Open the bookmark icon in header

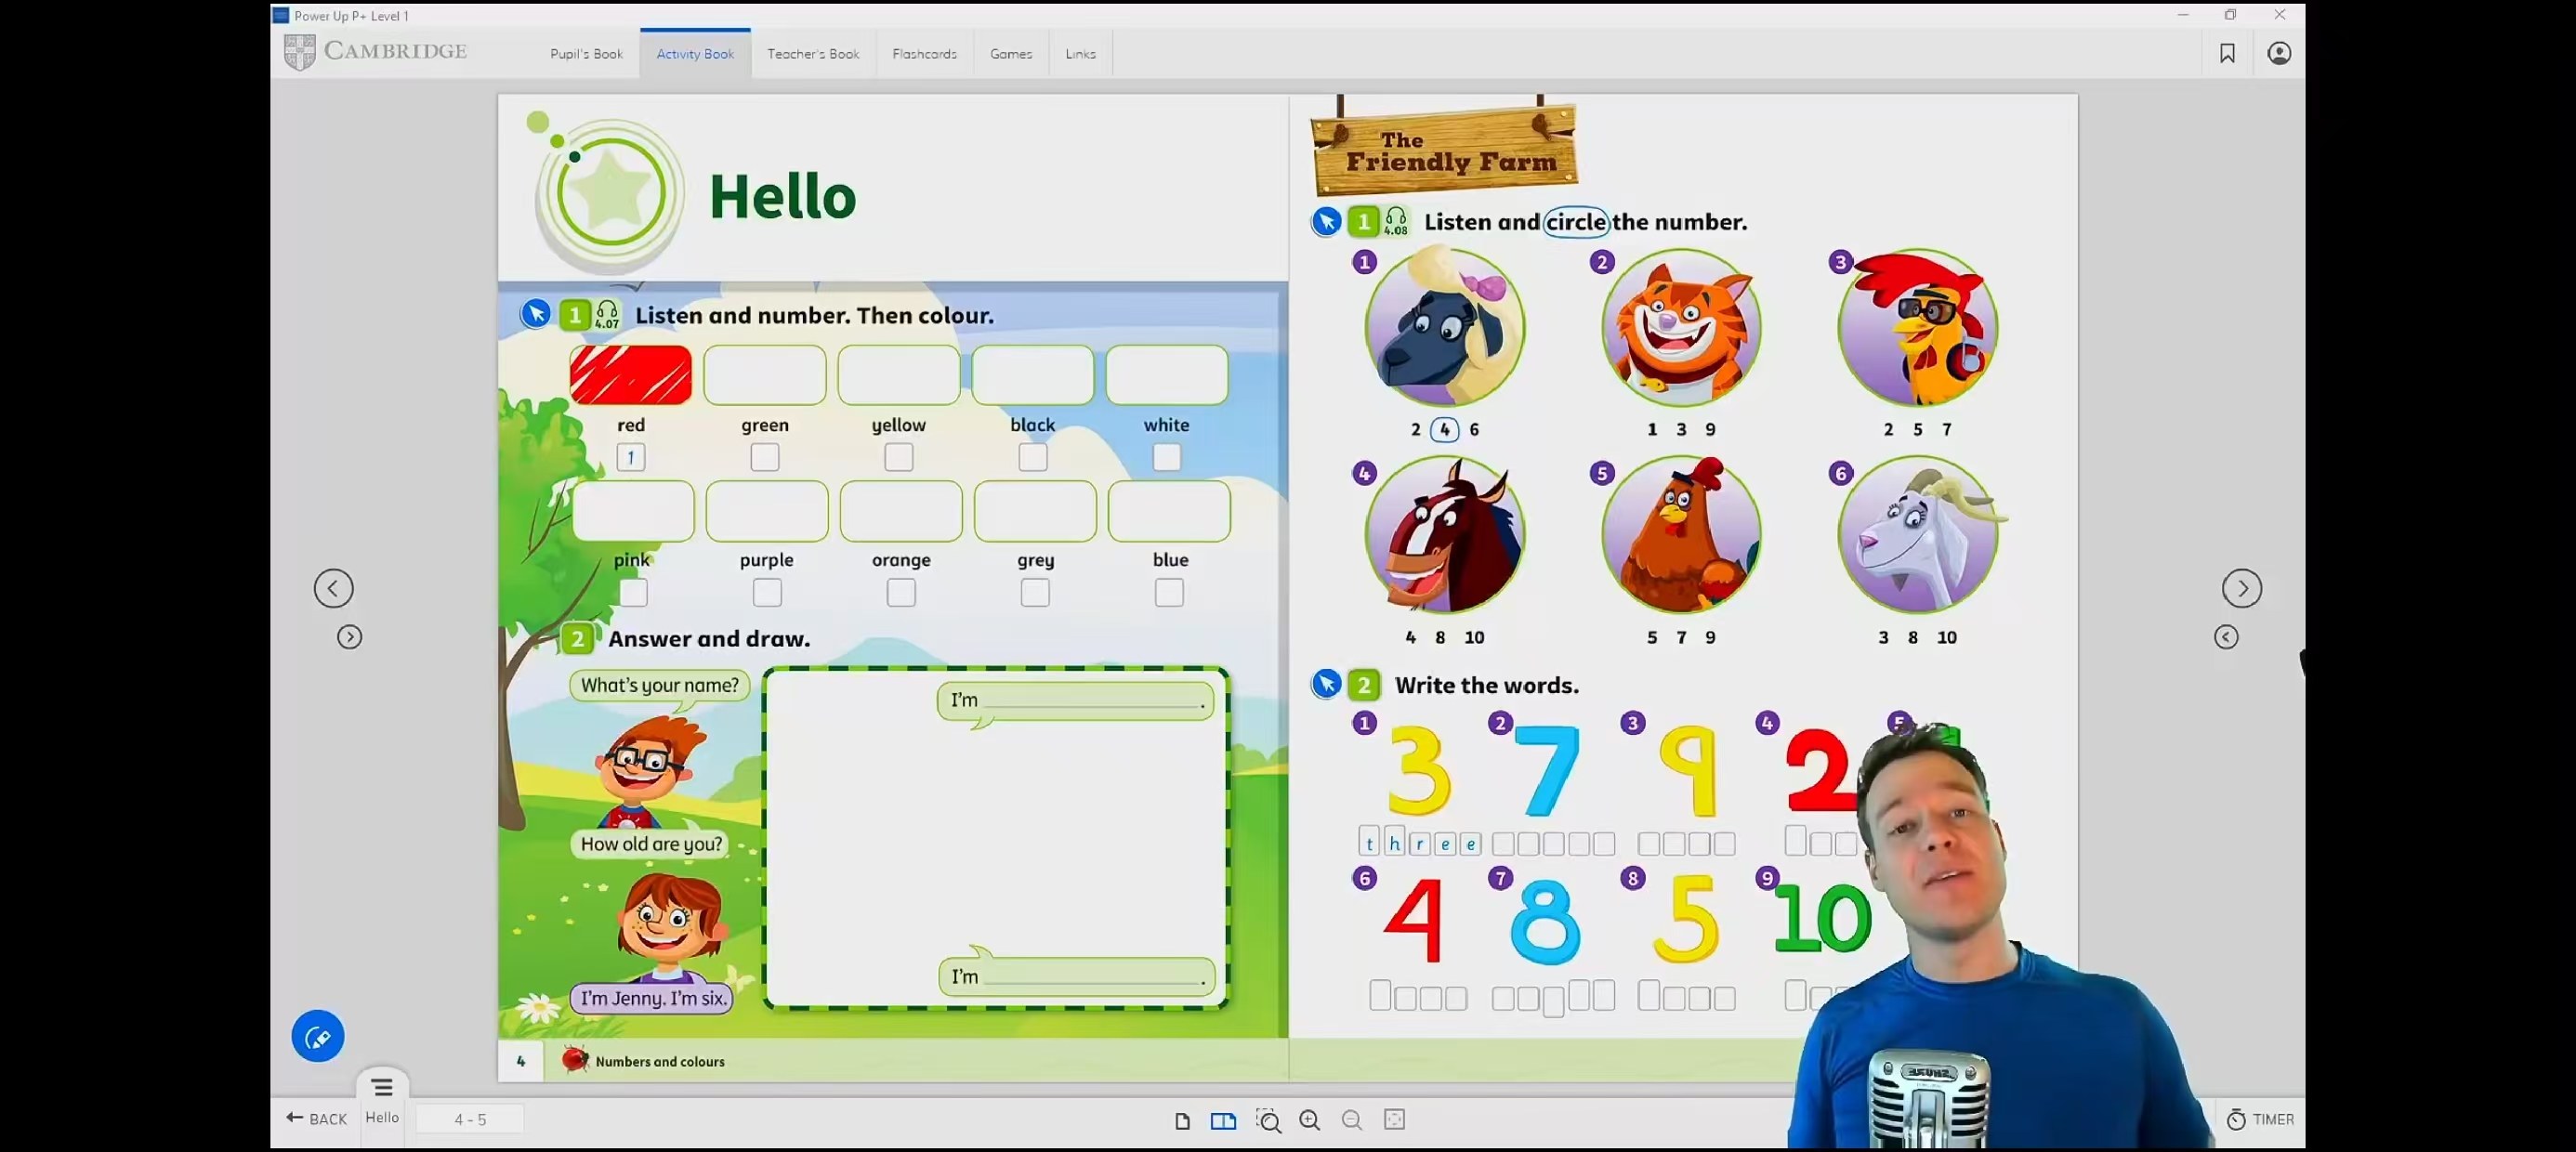2227,53
